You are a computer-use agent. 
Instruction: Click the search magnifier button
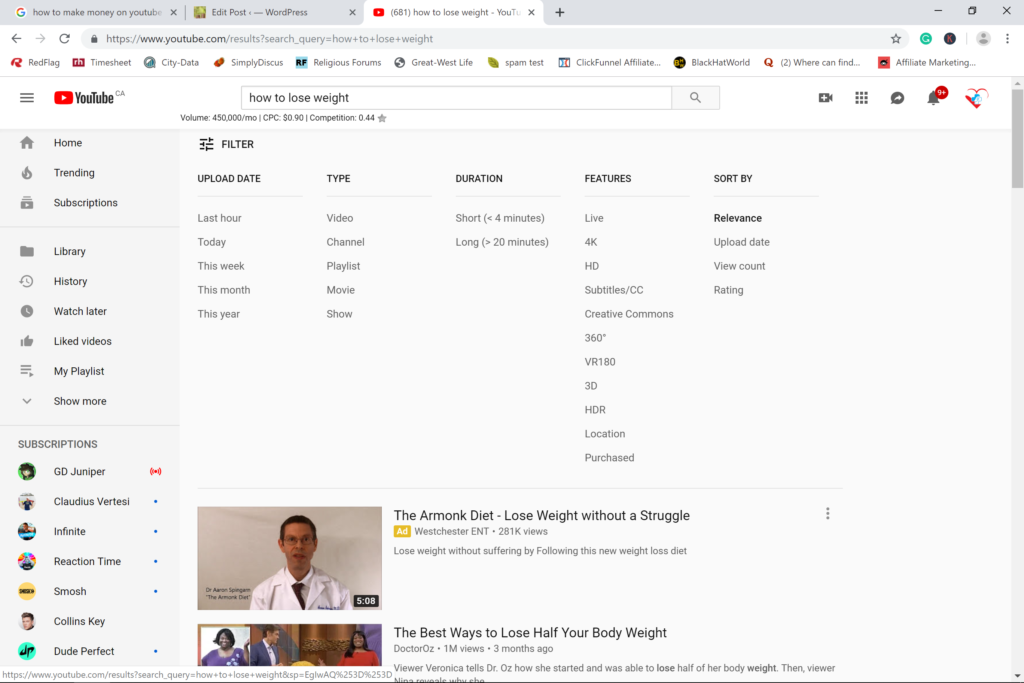[696, 98]
